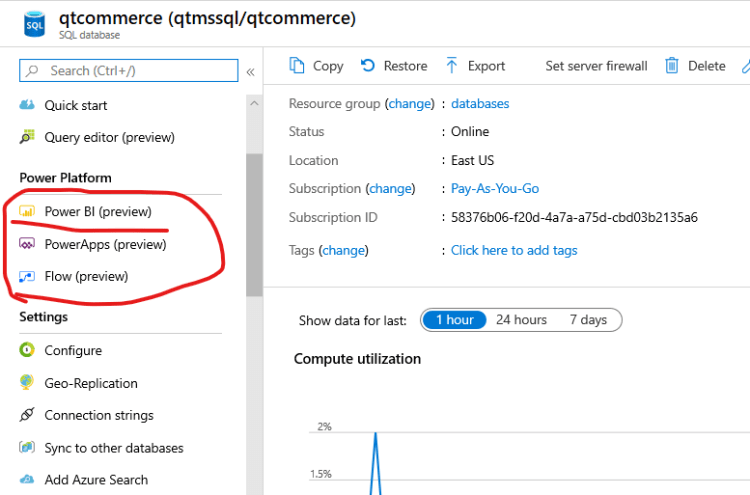Click the search magnifier icon in sidebar
The image size is (750, 495).
point(32,71)
